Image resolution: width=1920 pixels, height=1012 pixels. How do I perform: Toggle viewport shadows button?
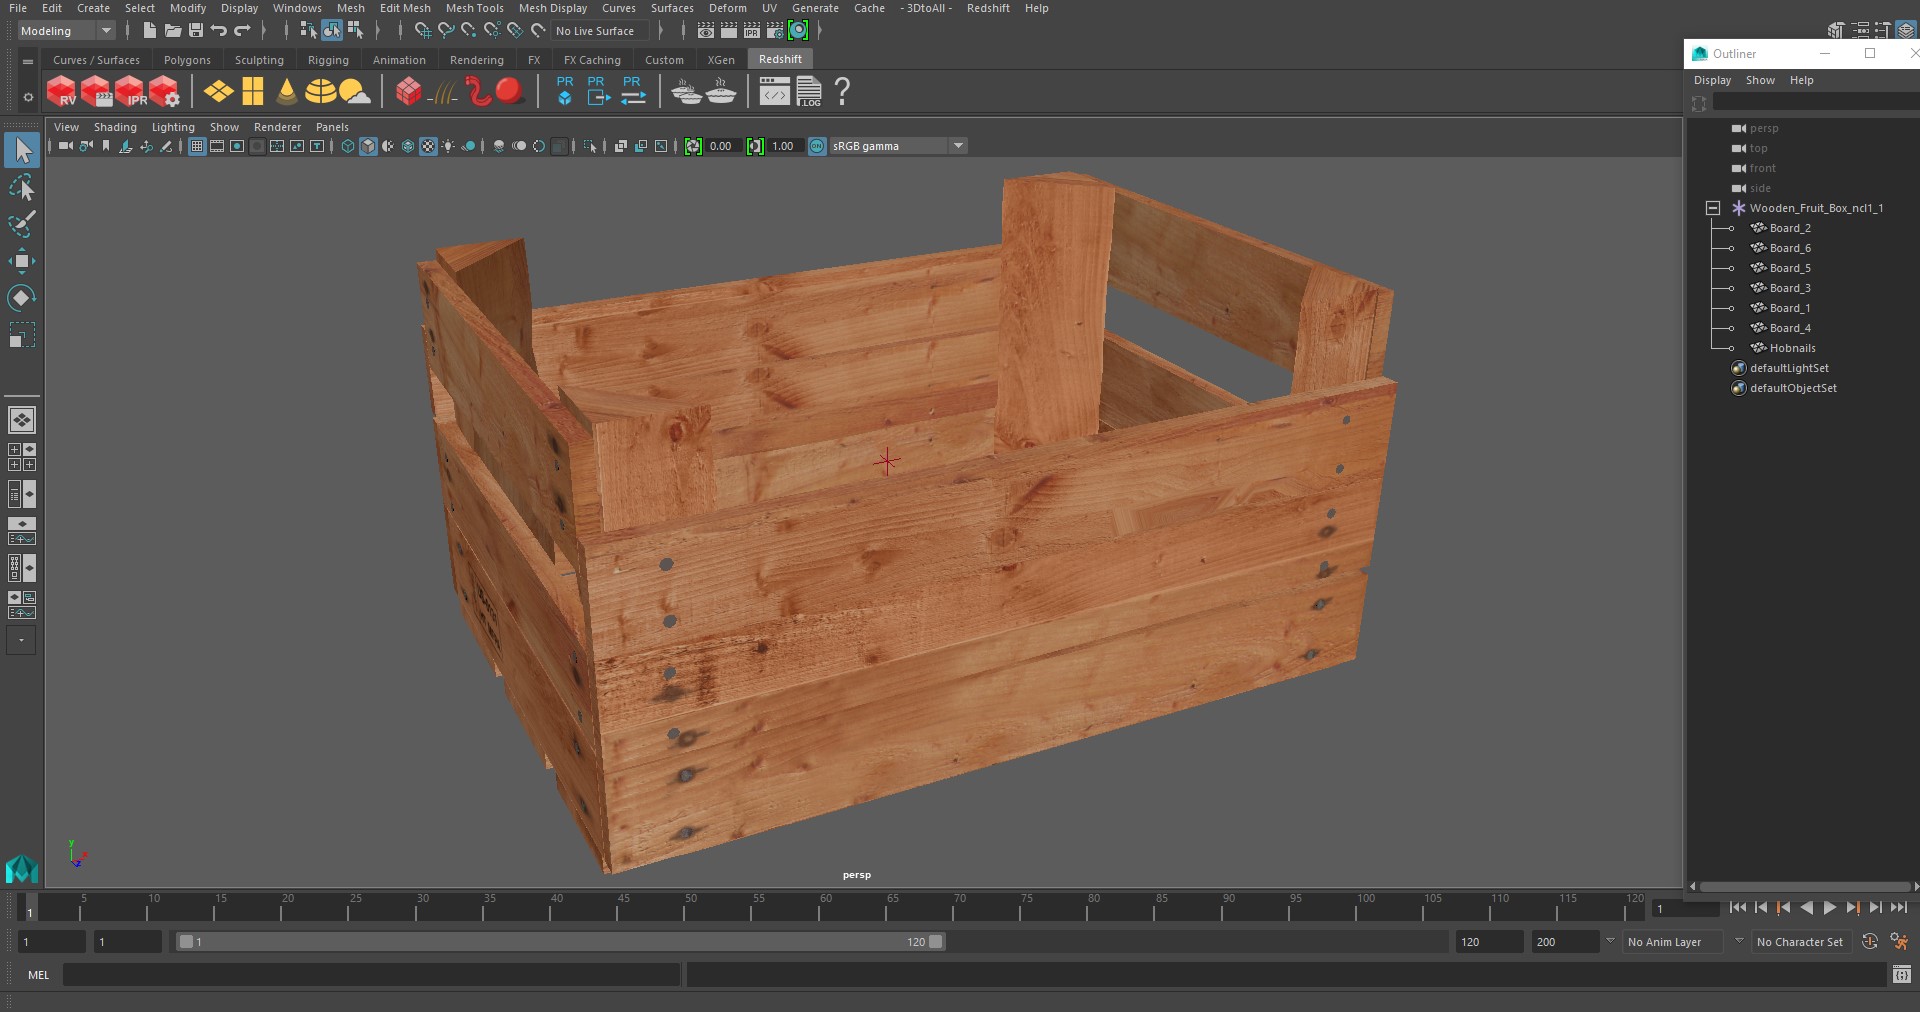pyautogui.click(x=468, y=146)
